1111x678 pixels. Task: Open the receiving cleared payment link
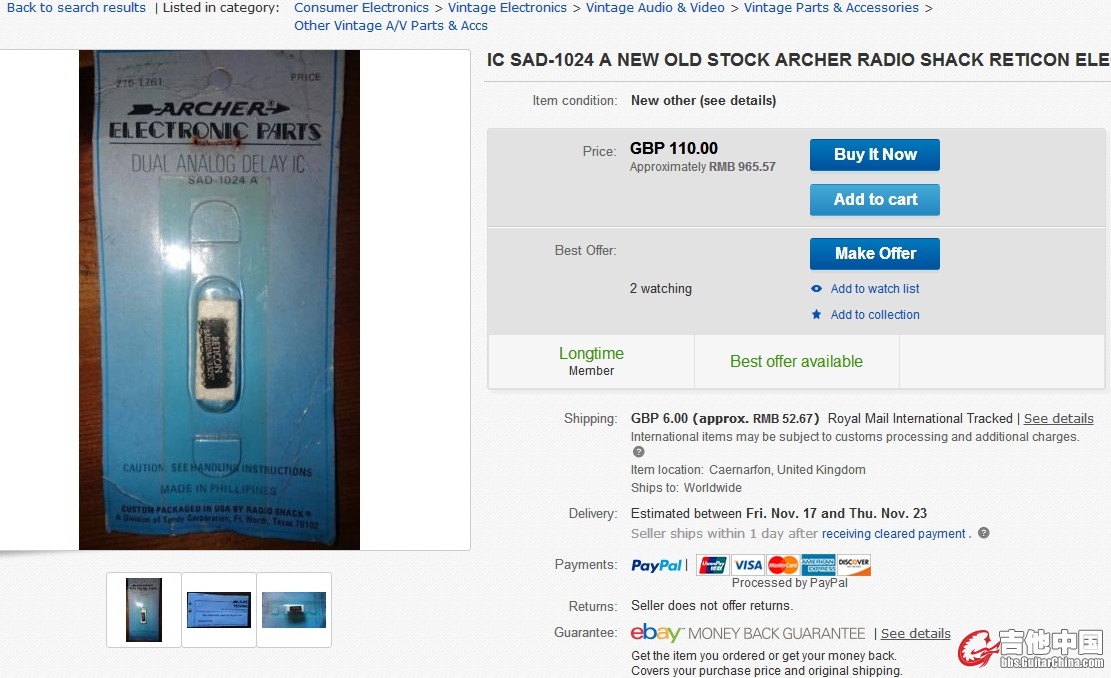893,533
